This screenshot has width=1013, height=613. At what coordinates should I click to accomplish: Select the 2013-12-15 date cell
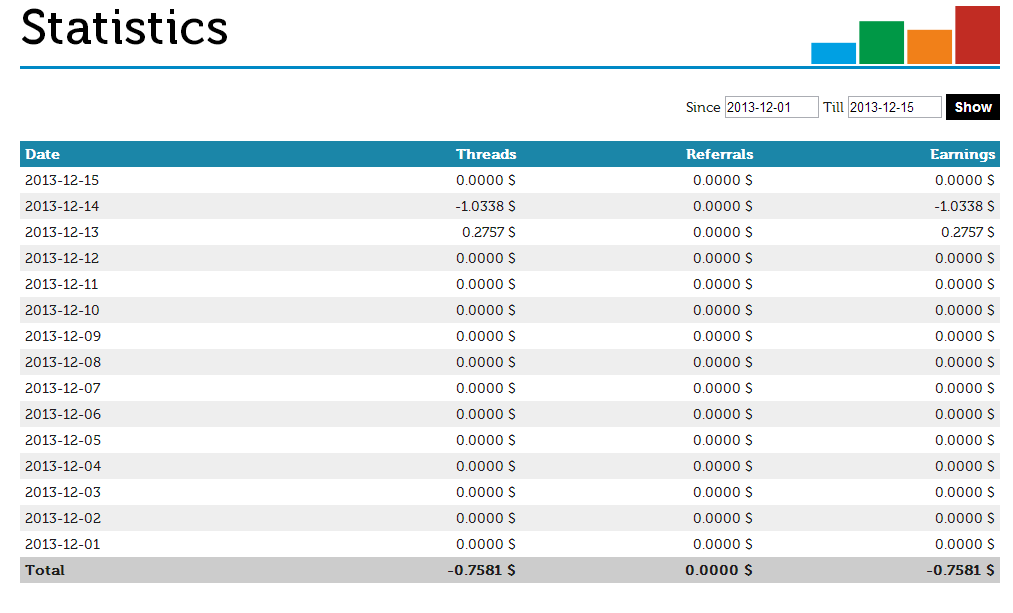62,180
